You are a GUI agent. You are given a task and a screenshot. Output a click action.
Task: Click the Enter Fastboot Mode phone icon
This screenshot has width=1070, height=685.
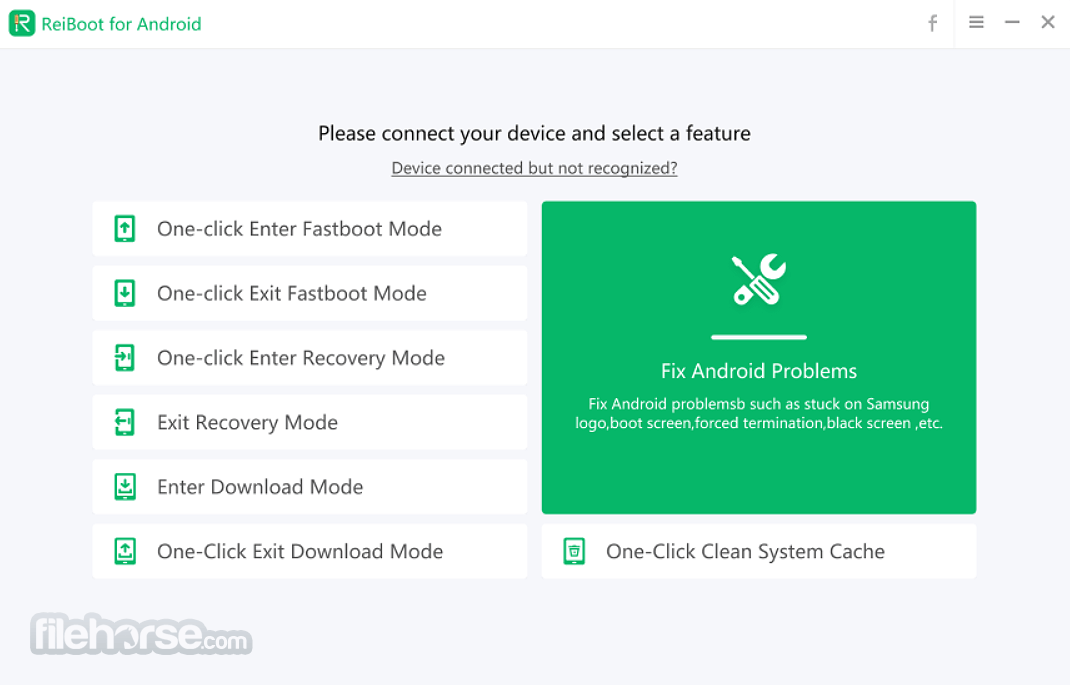click(125, 229)
